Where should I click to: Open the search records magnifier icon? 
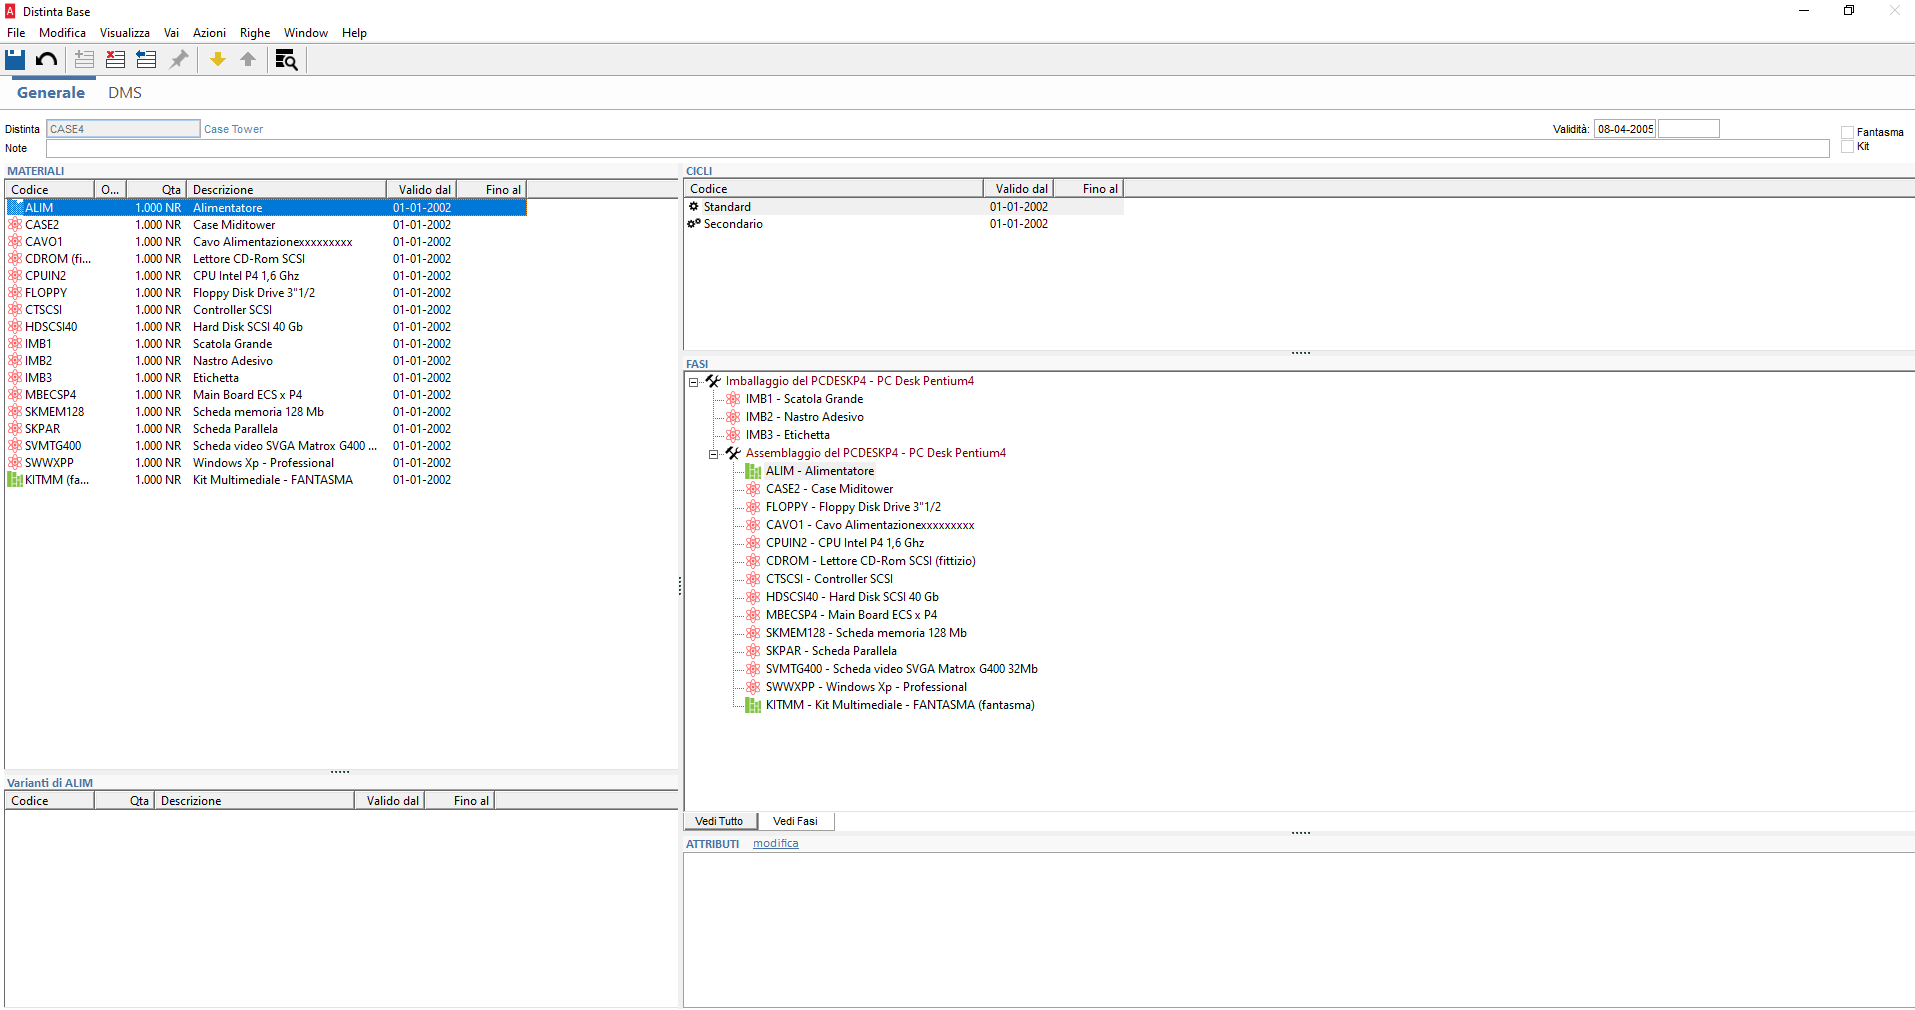tap(286, 60)
